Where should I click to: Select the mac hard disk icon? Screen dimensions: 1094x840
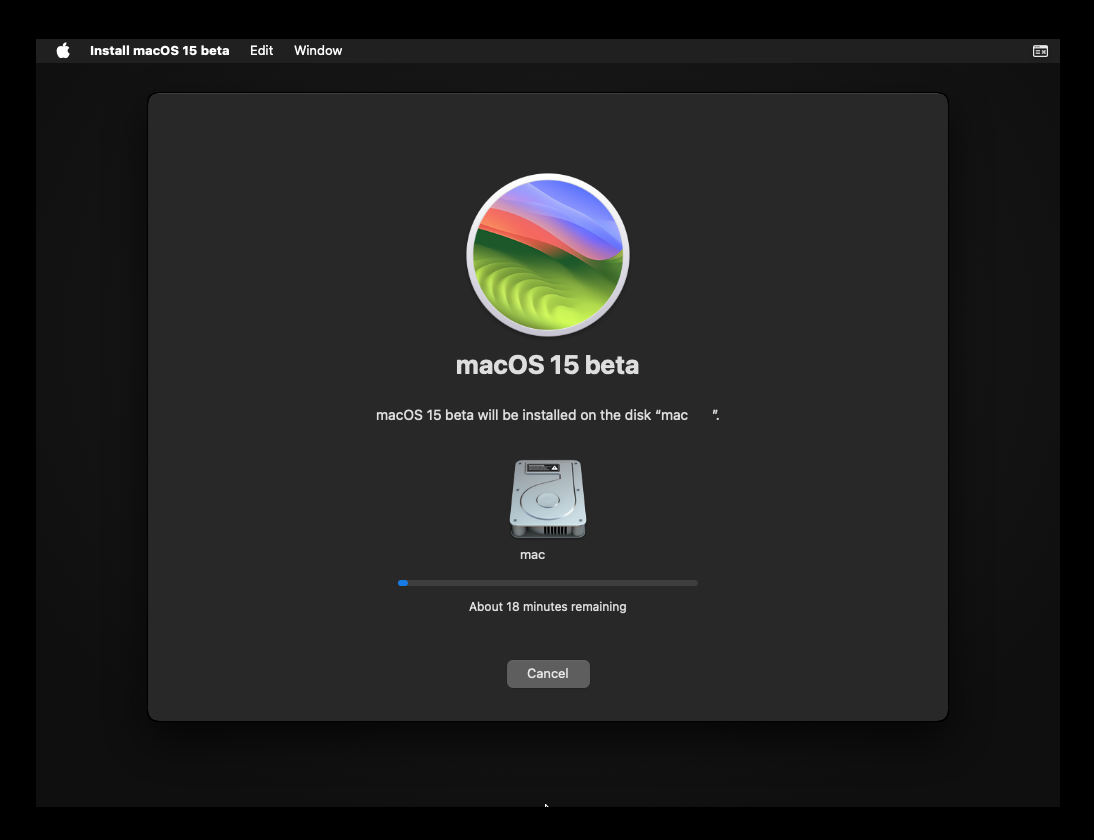click(x=548, y=499)
